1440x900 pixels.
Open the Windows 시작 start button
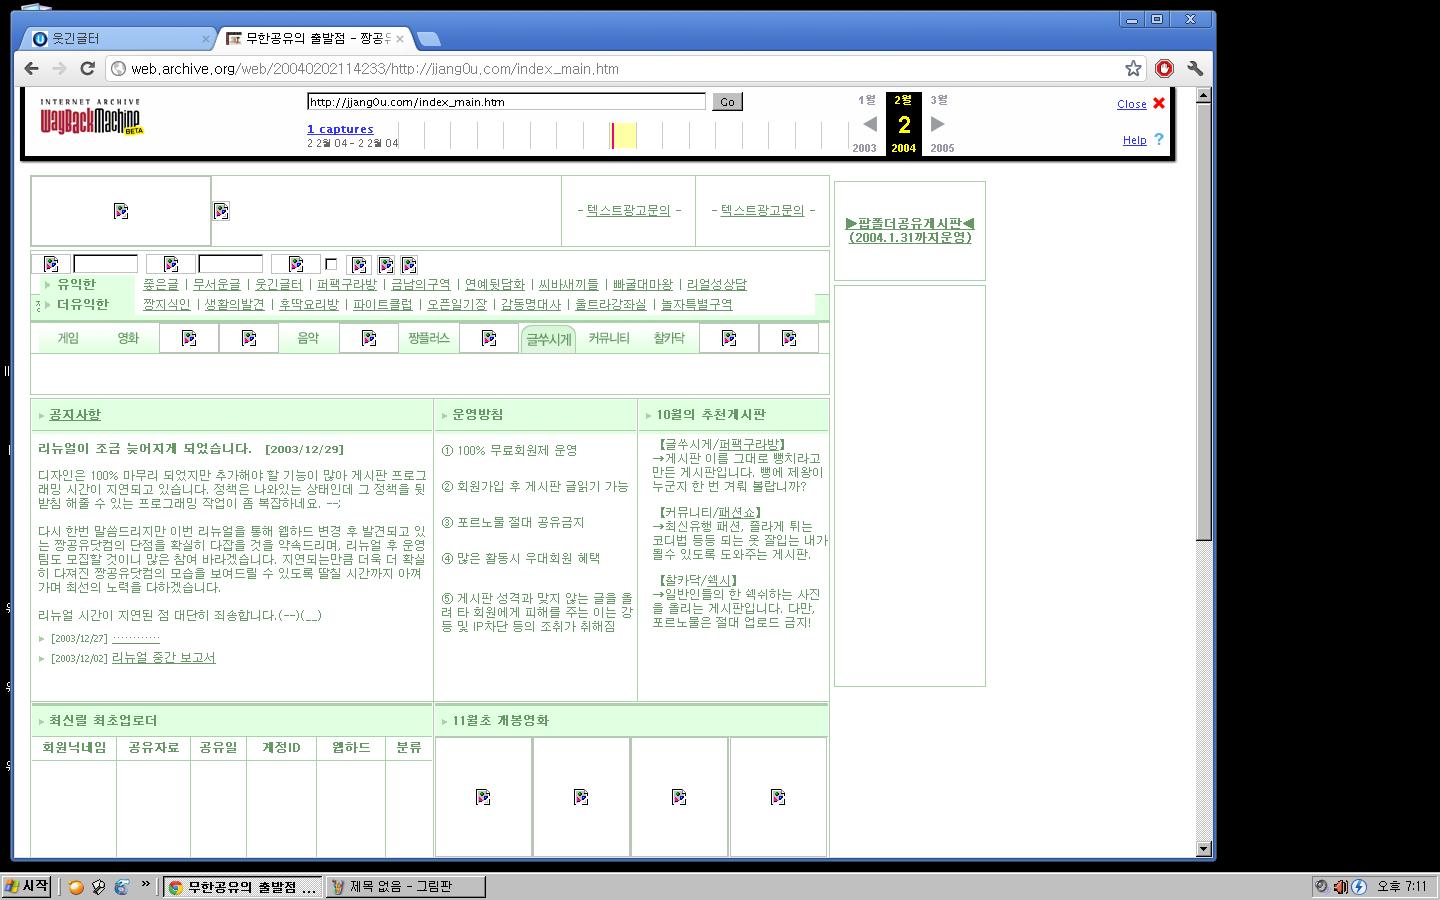[27, 886]
